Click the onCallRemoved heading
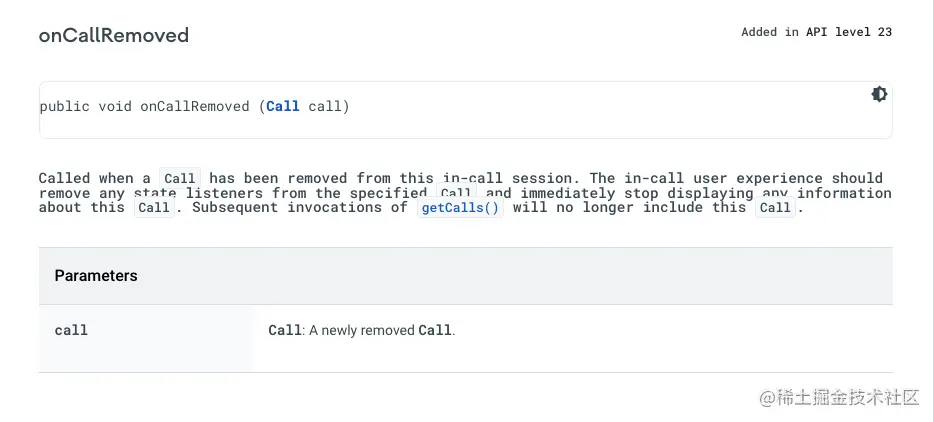 [114, 35]
